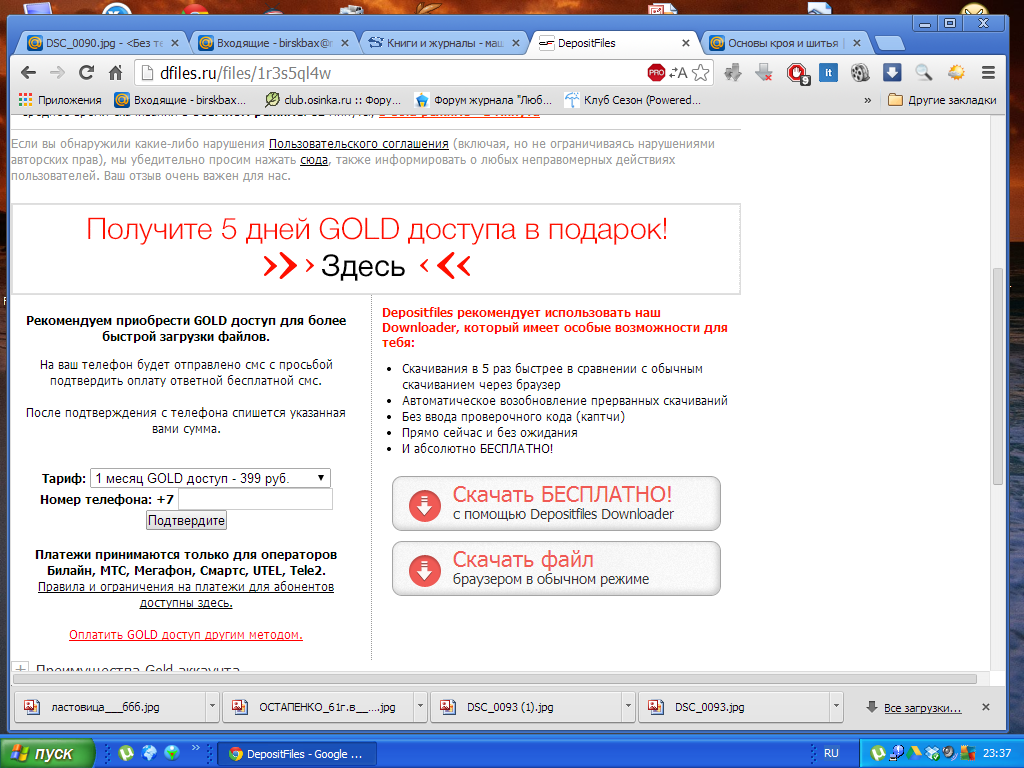This screenshot has height=768, width=1024.
Task: Click Скачать БЕСПЛАТНО Downloader button
Action: tap(556, 504)
